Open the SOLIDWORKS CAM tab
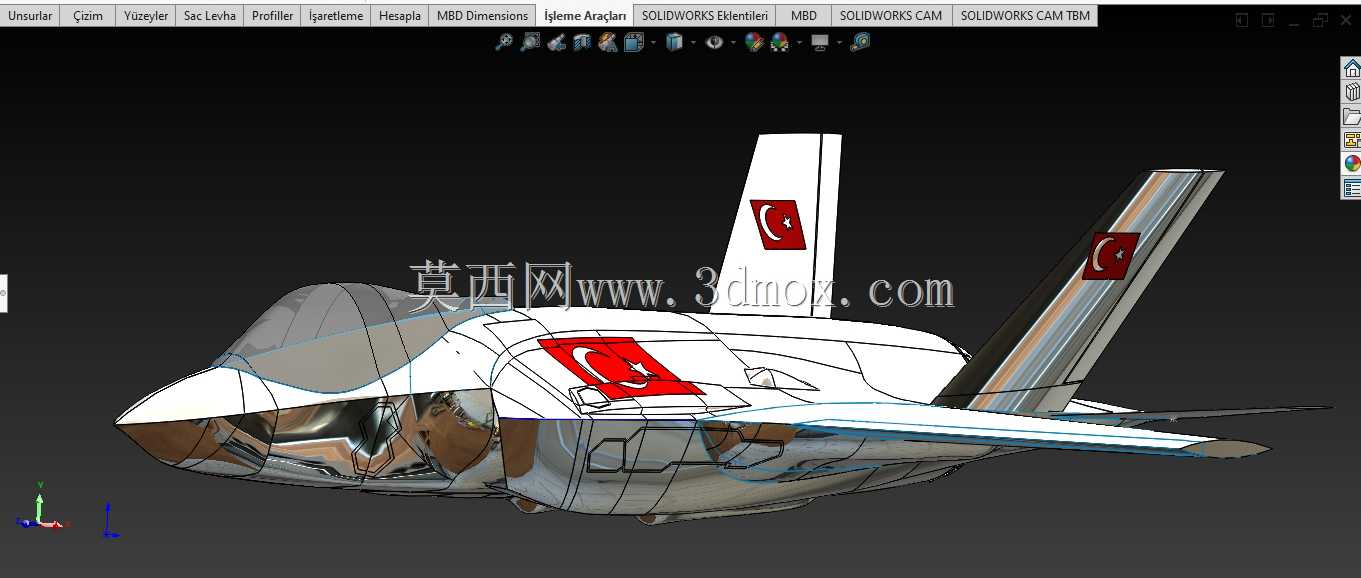This screenshot has width=1361, height=578. 891,16
